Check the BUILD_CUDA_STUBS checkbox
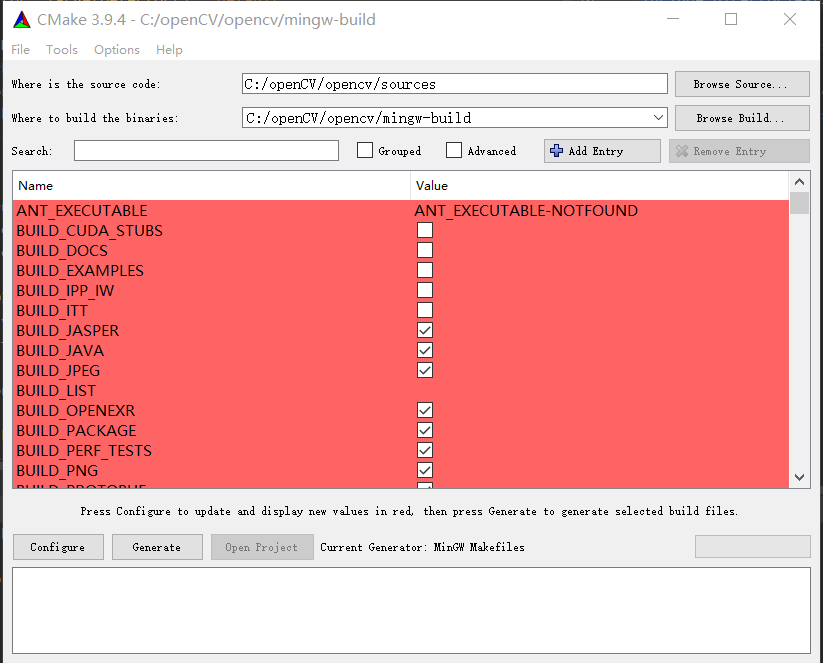 tap(425, 230)
